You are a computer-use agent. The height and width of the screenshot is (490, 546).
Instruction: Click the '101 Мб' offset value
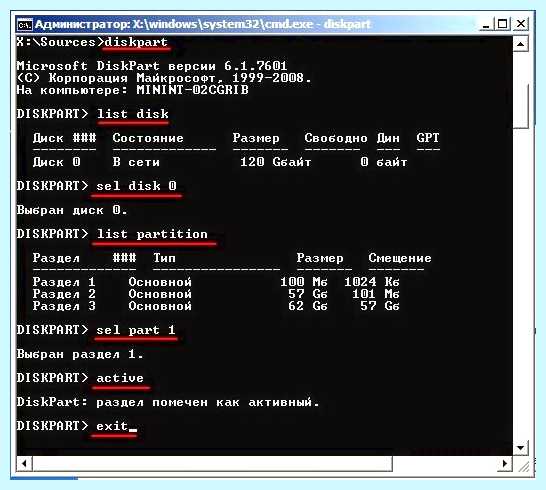tap(376, 294)
